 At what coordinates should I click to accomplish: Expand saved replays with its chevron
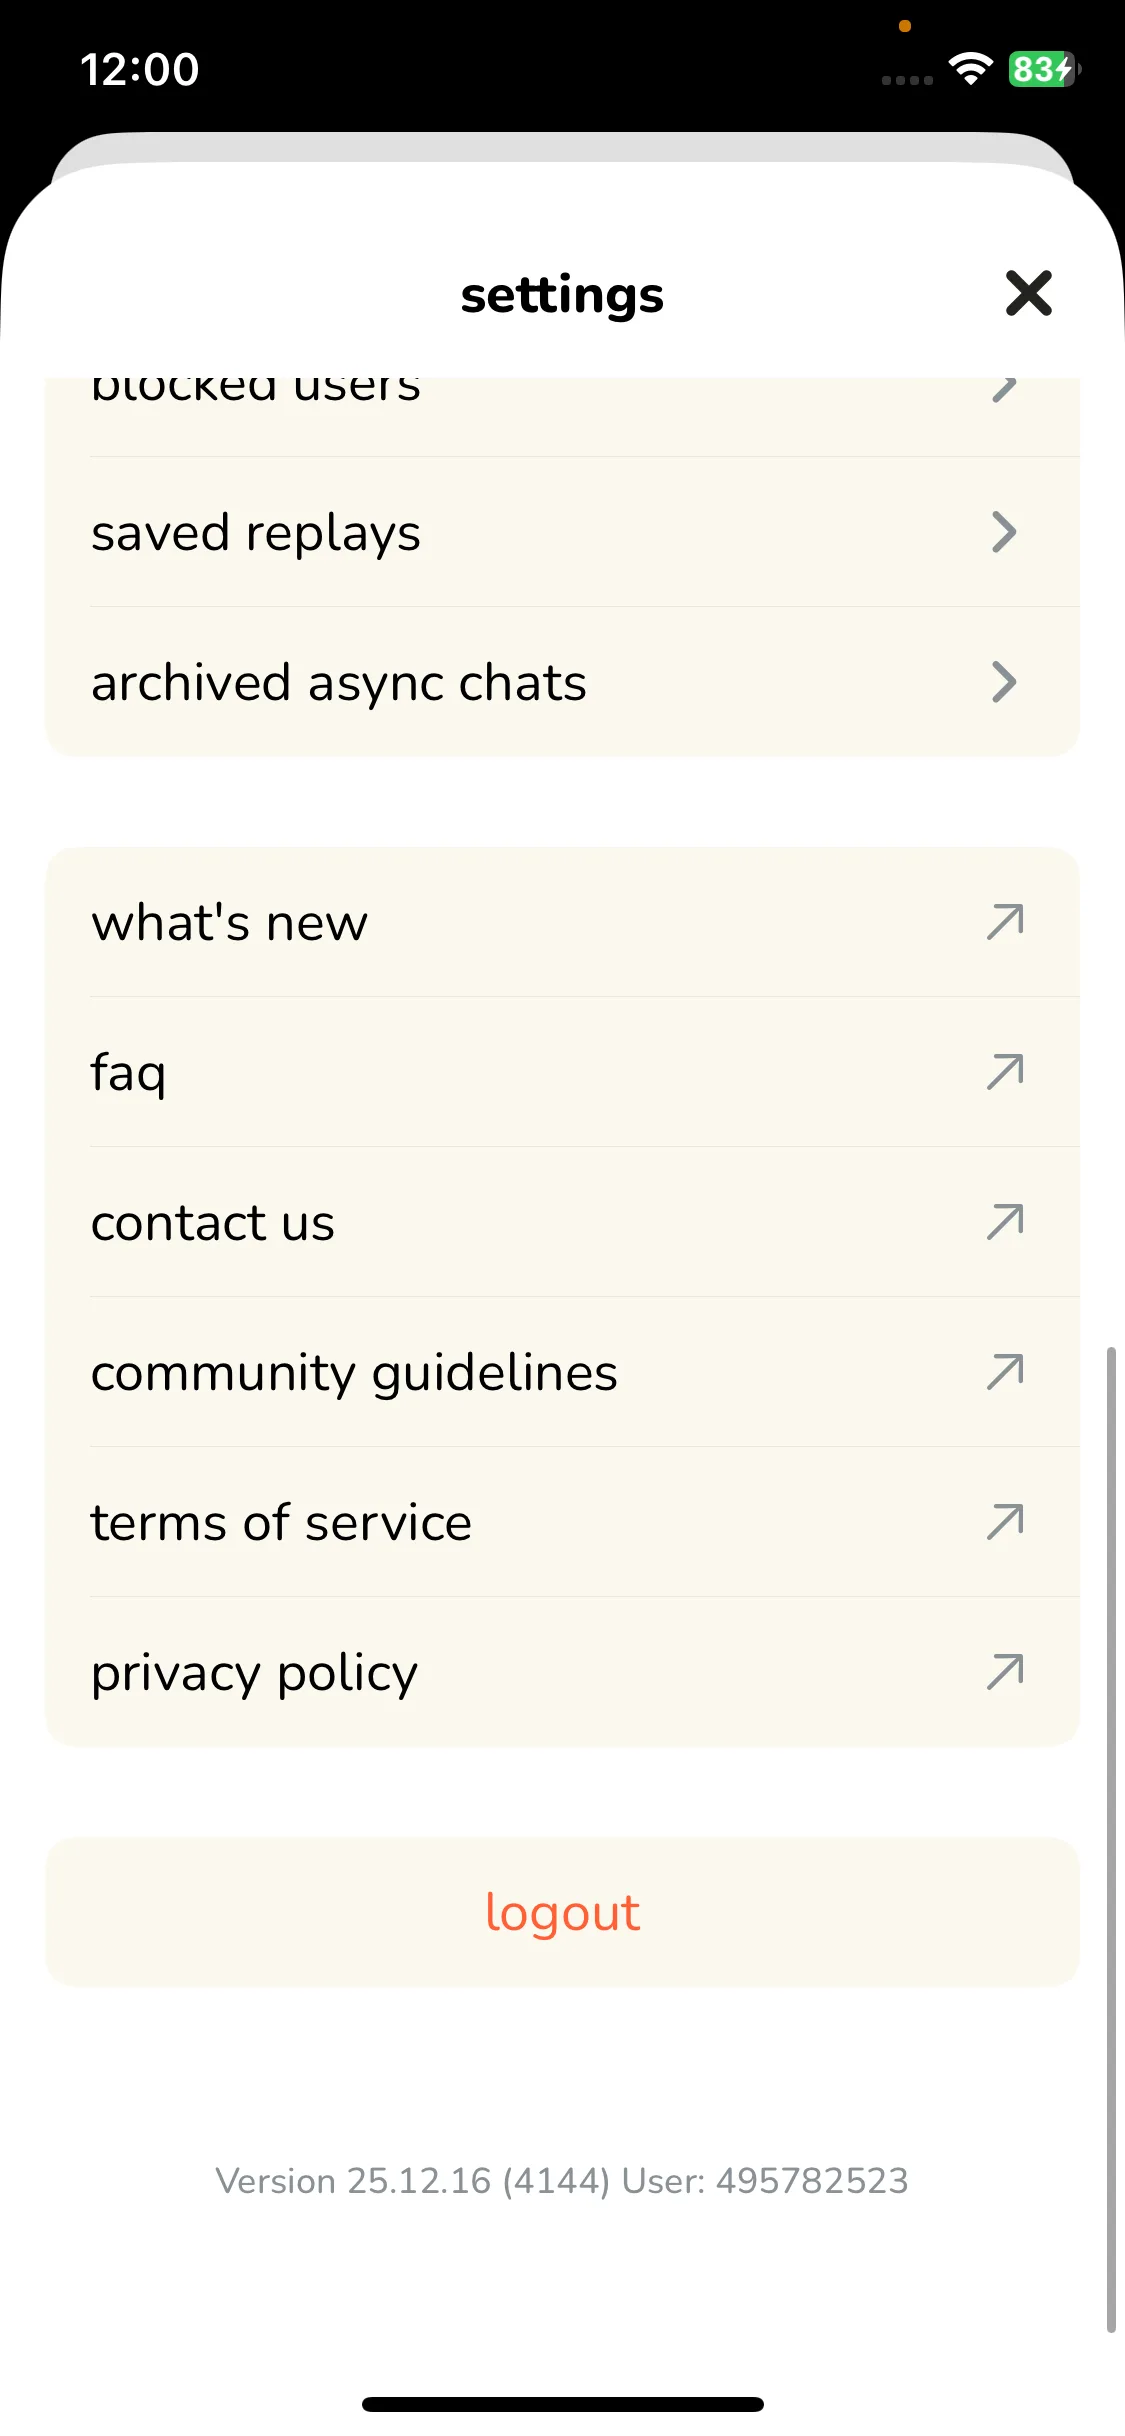1004,532
